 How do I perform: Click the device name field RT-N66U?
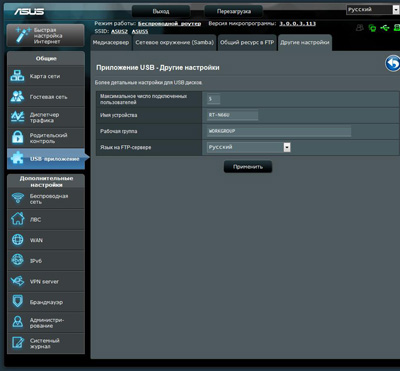tap(232, 115)
